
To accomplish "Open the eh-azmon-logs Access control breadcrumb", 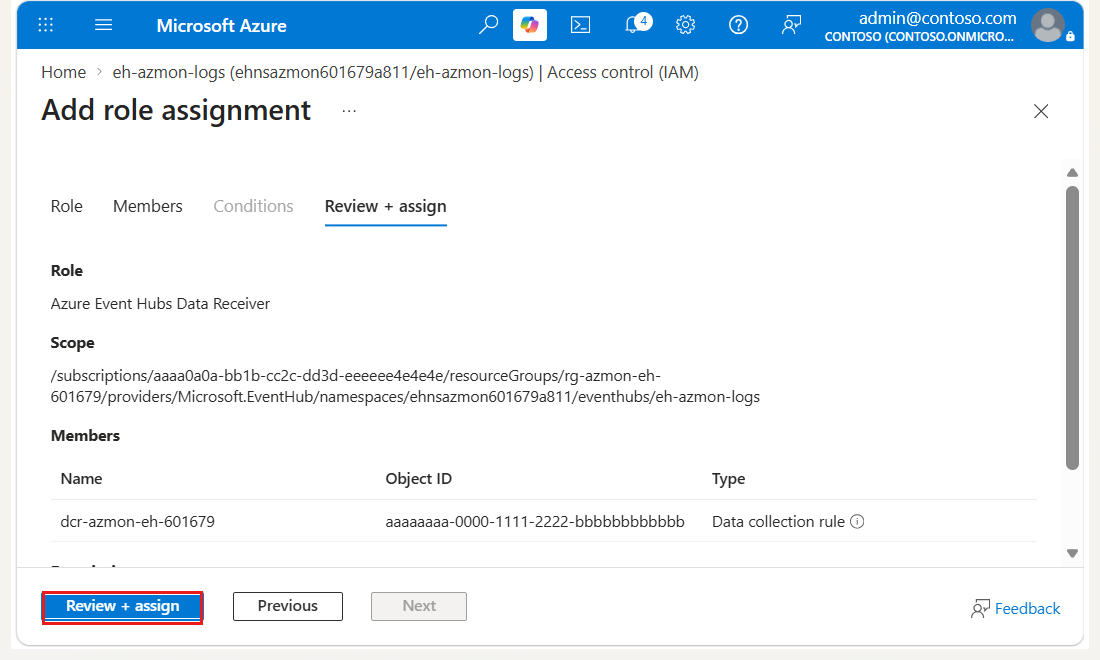I will tap(405, 72).
